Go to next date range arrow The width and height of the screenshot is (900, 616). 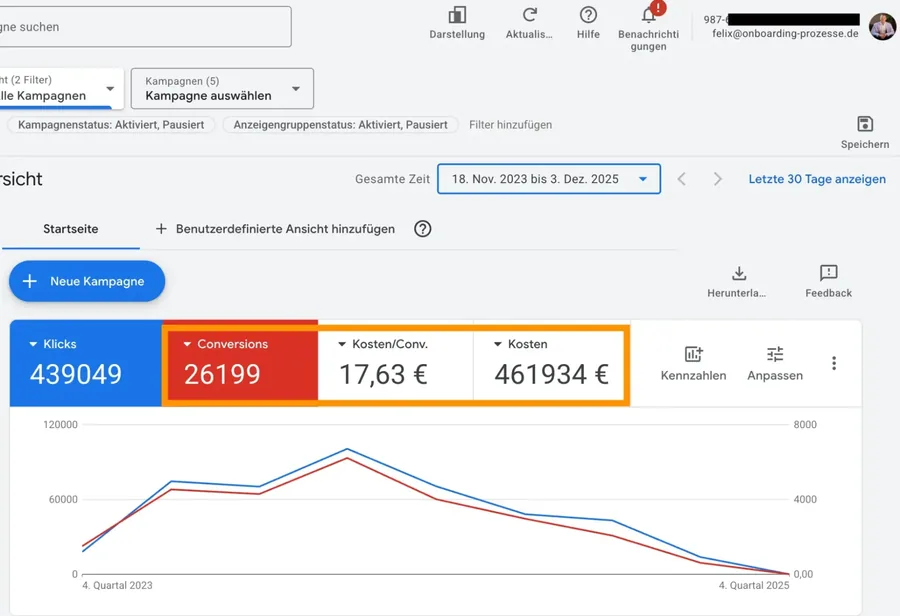[717, 179]
